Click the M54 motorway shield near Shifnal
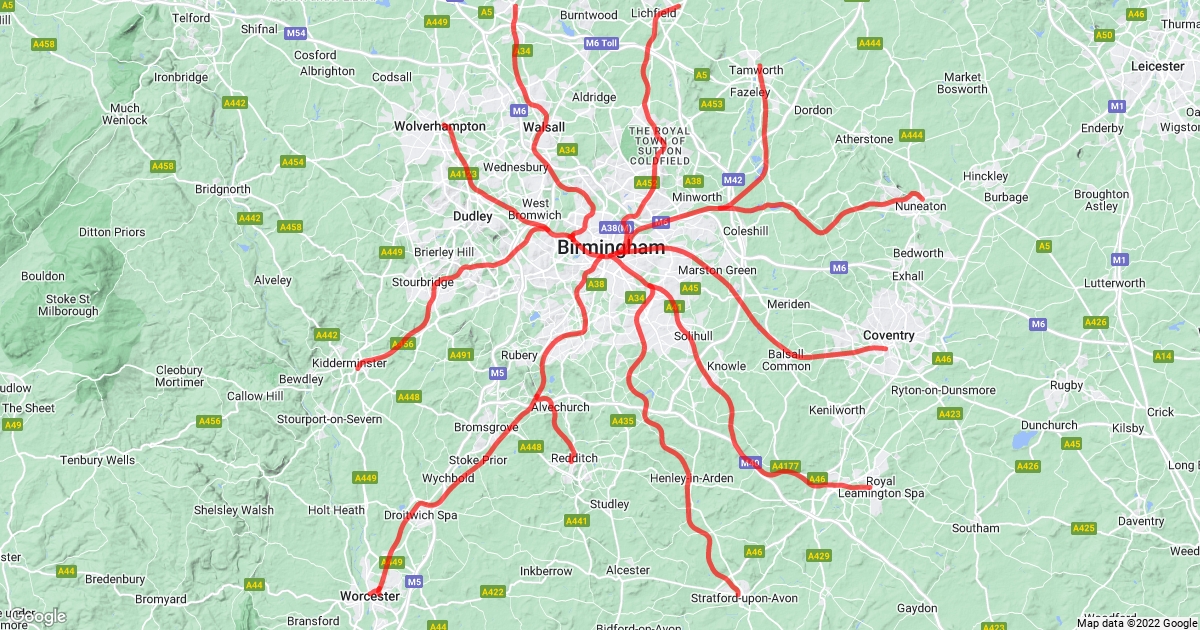 pyautogui.click(x=296, y=33)
